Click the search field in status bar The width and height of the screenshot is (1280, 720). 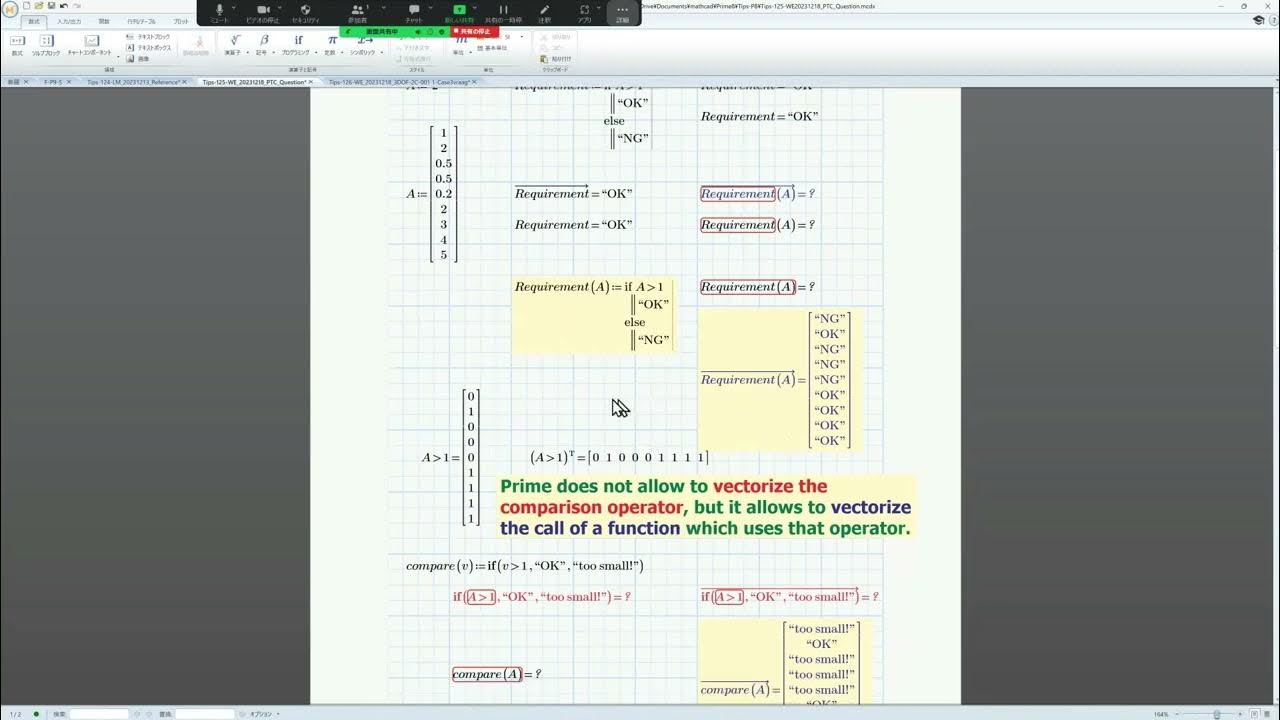coord(99,714)
